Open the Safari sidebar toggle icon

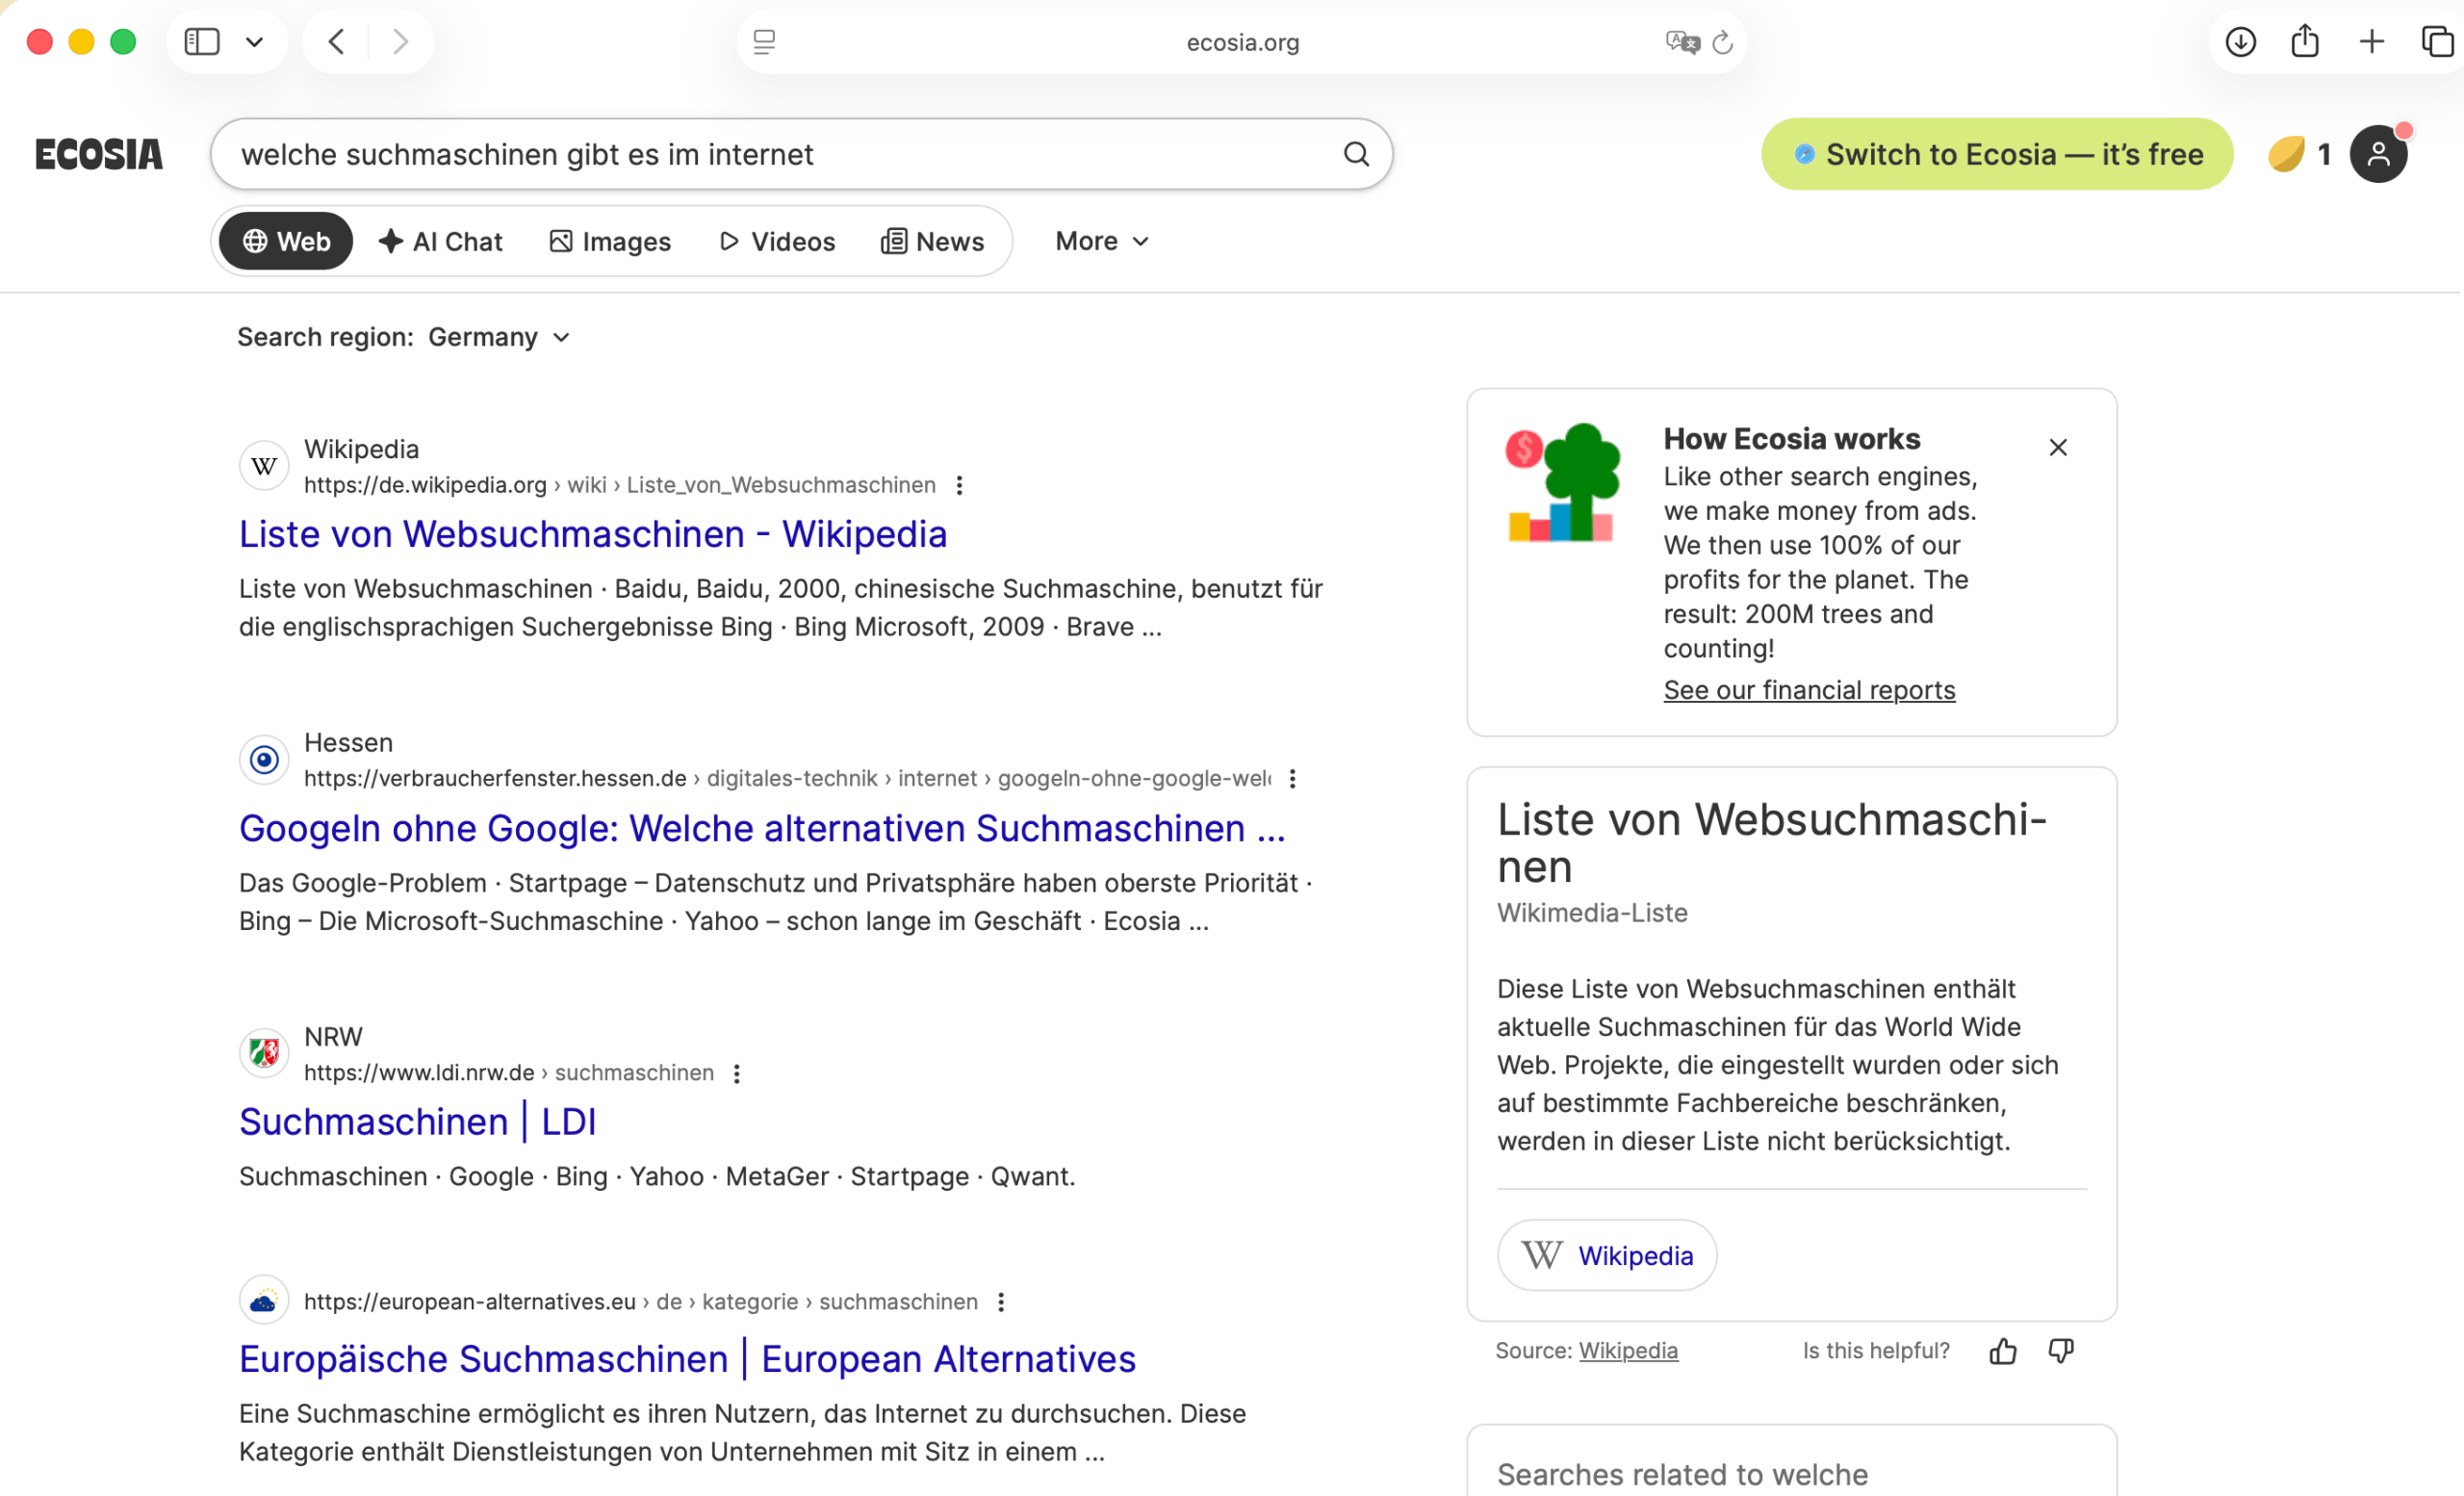(202, 42)
